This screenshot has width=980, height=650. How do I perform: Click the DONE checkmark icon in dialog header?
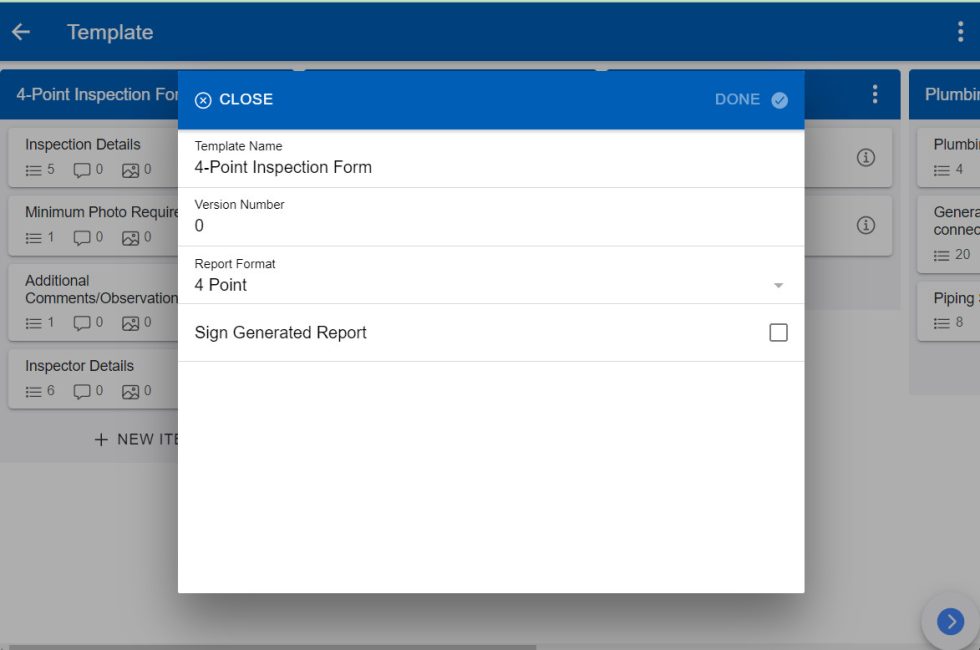pos(779,99)
